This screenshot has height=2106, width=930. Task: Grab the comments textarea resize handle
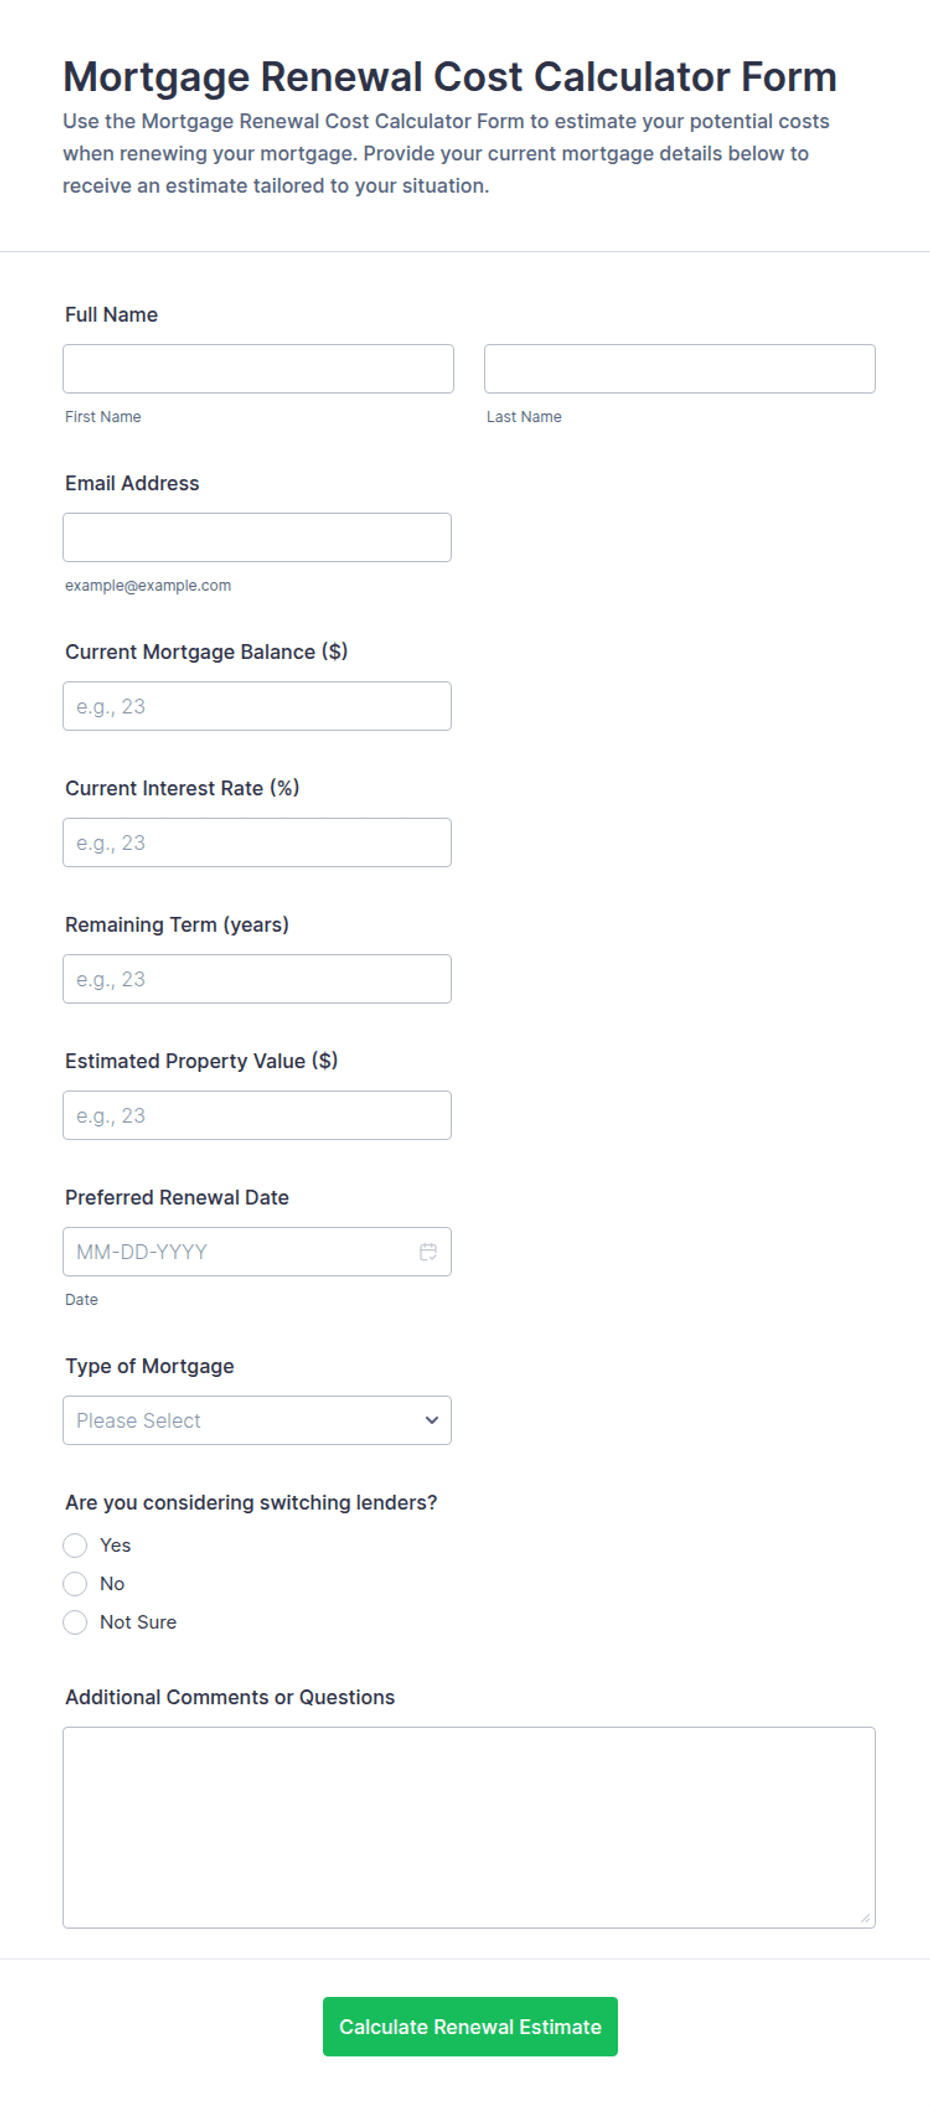click(865, 1917)
